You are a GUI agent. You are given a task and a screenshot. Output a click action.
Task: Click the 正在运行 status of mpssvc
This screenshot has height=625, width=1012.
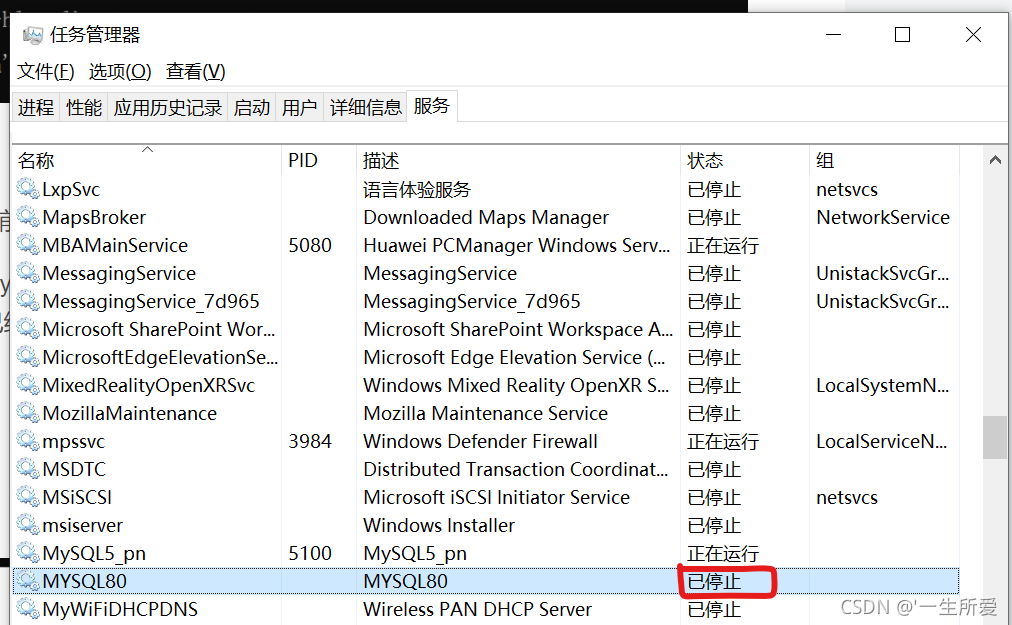(x=723, y=442)
